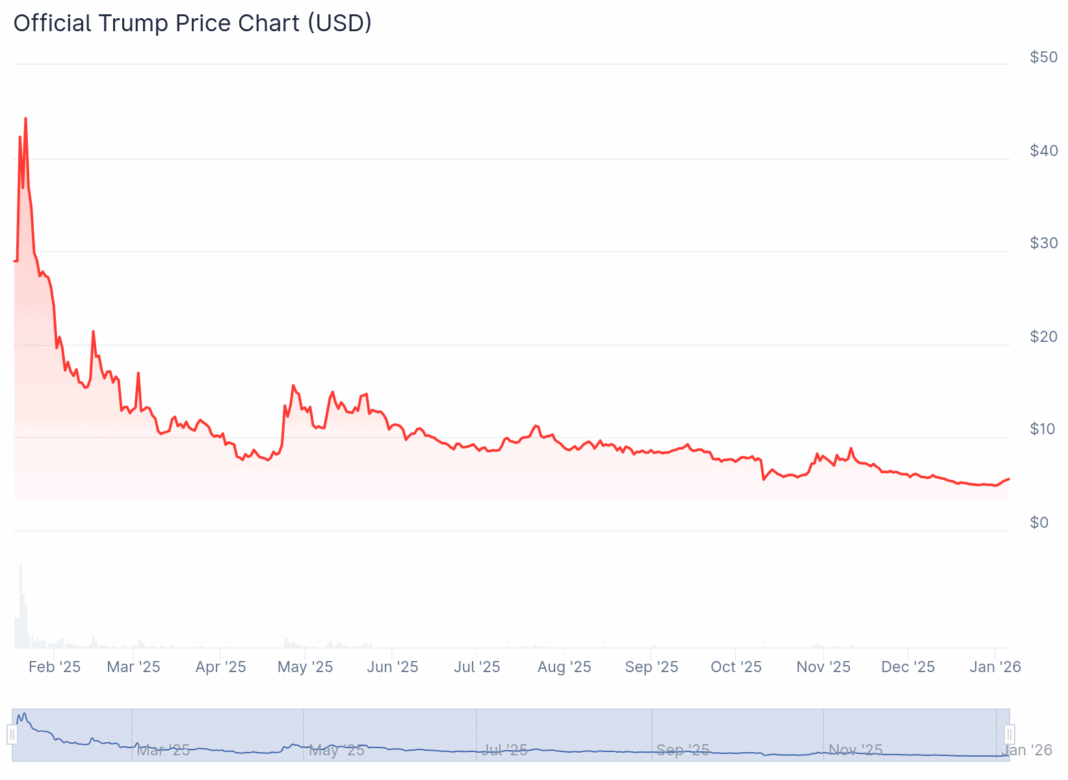Click the $50 price axis label
This screenshot has height=780, width=1068.
(1043, 57)
